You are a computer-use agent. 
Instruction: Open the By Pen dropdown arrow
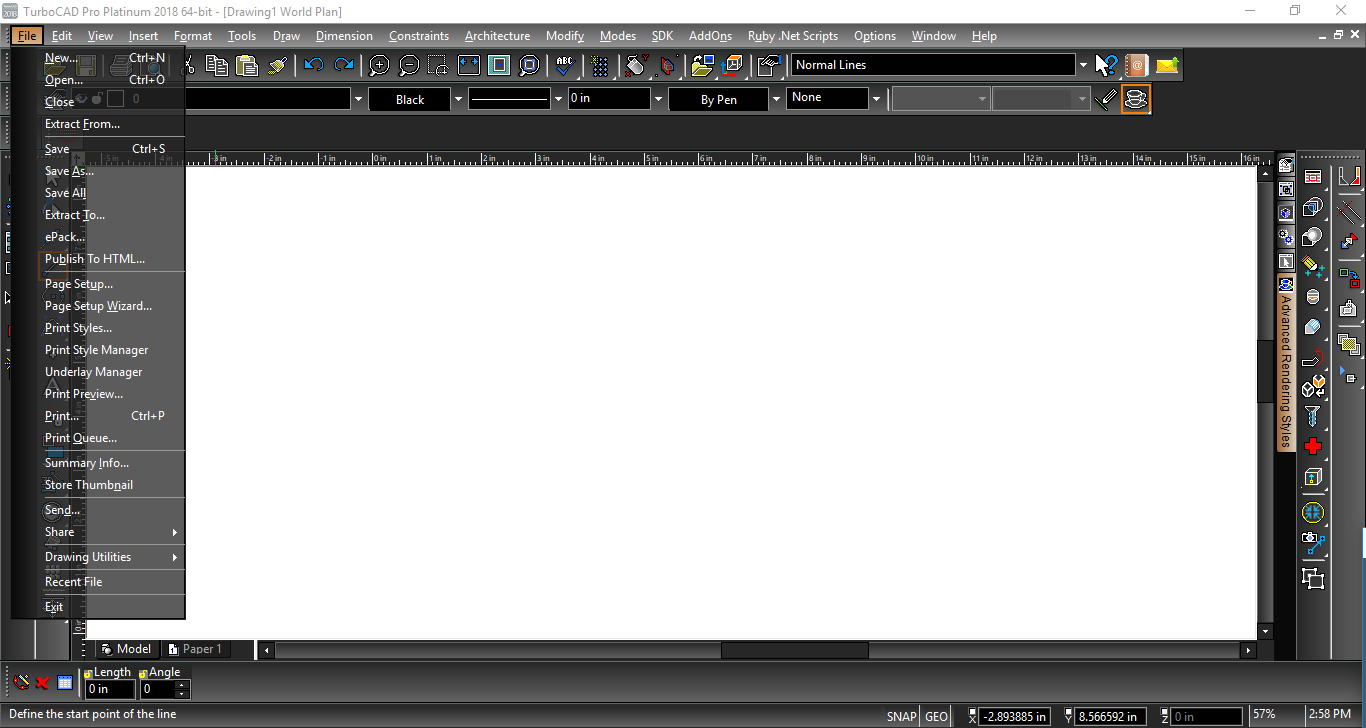tap(776, 99)
